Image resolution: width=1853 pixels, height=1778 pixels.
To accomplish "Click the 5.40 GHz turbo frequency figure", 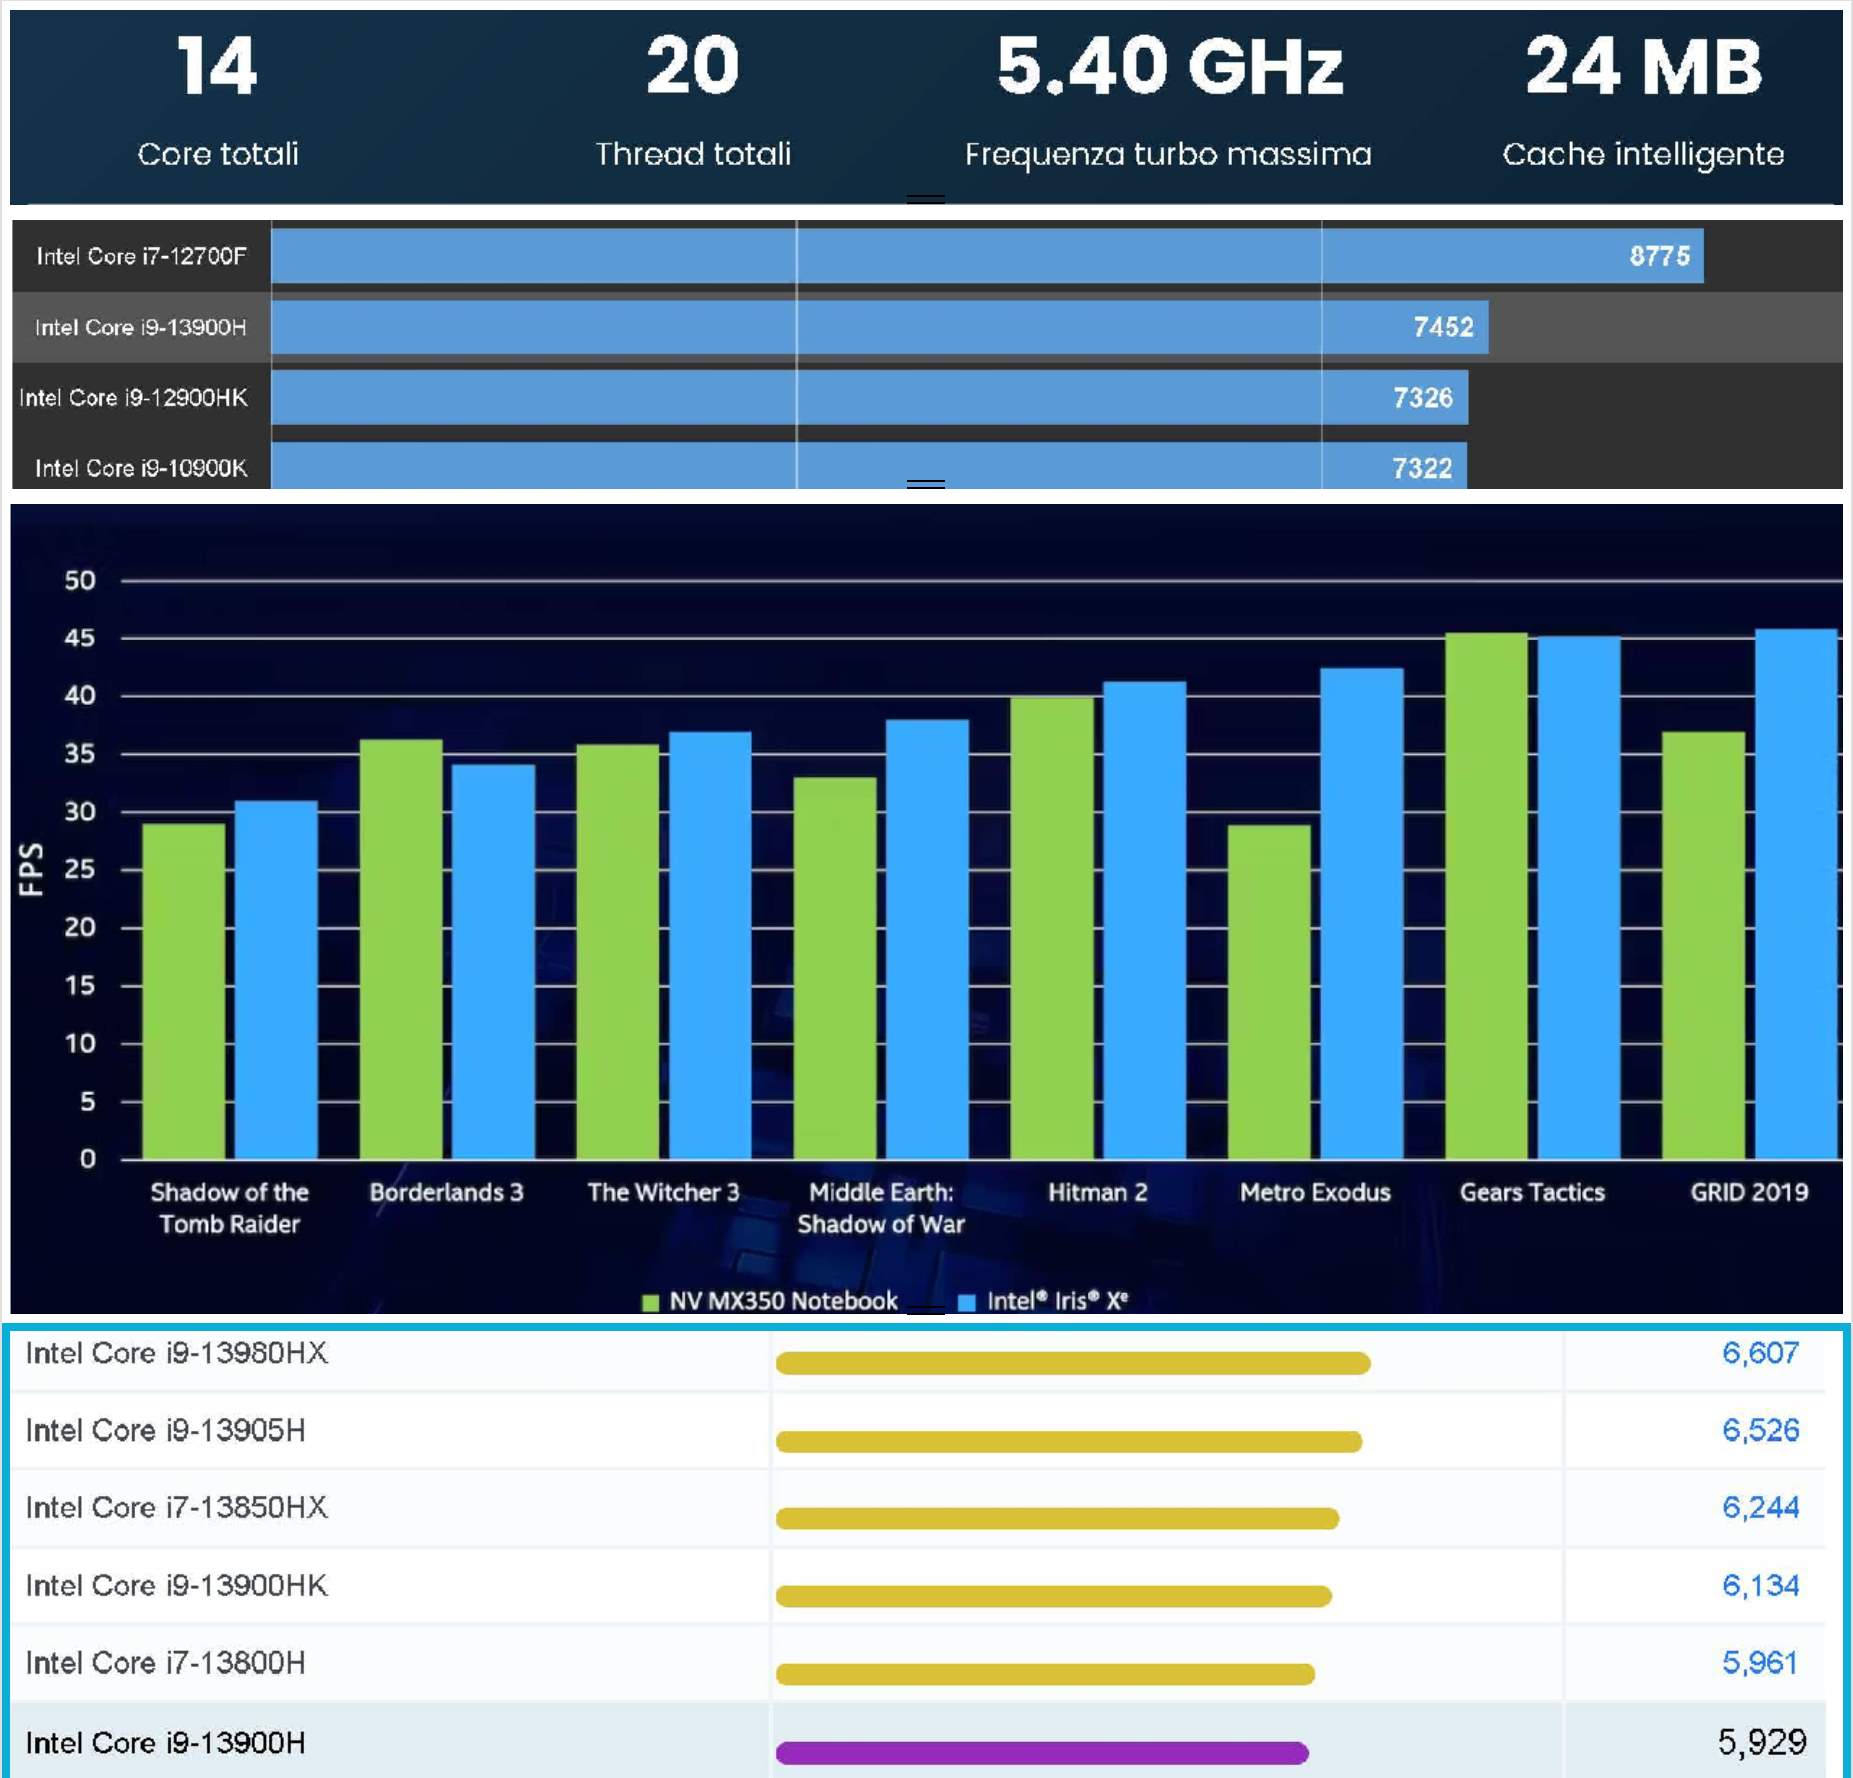I will click(x=1169, y=67).
